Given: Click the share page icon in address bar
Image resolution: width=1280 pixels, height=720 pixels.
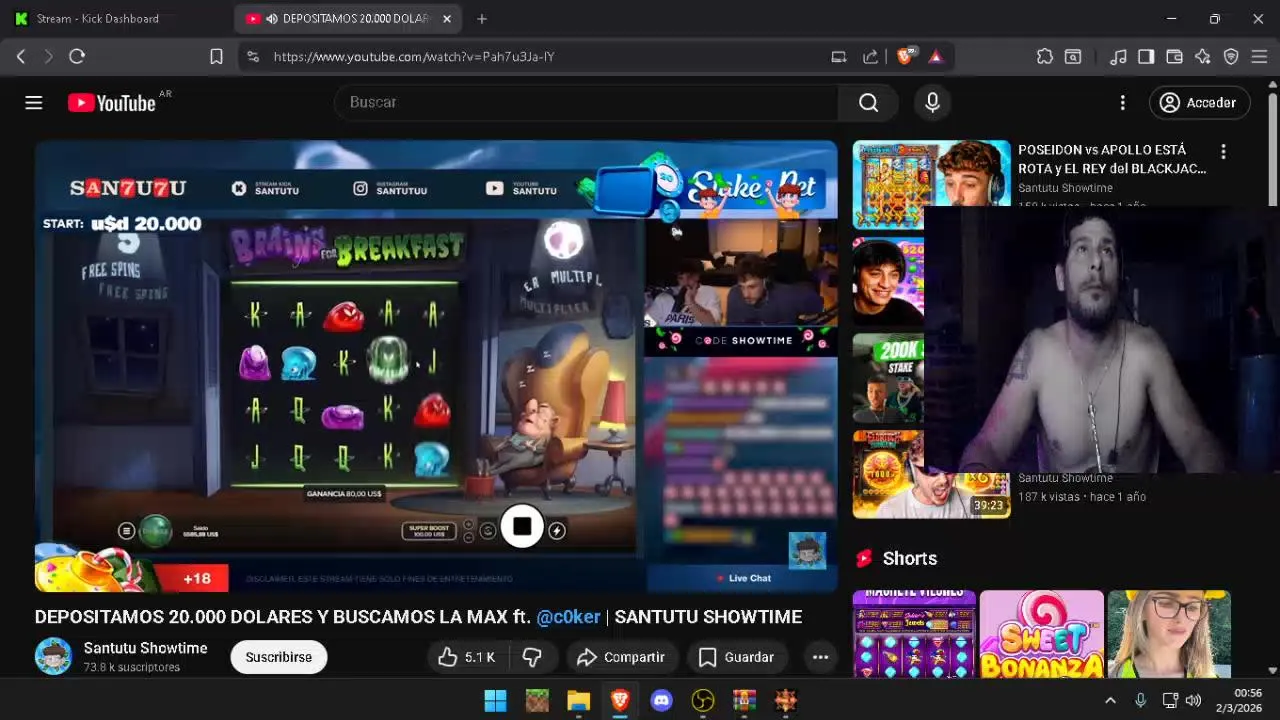Looking at the screenshot, I should click(x=870, y=57).
